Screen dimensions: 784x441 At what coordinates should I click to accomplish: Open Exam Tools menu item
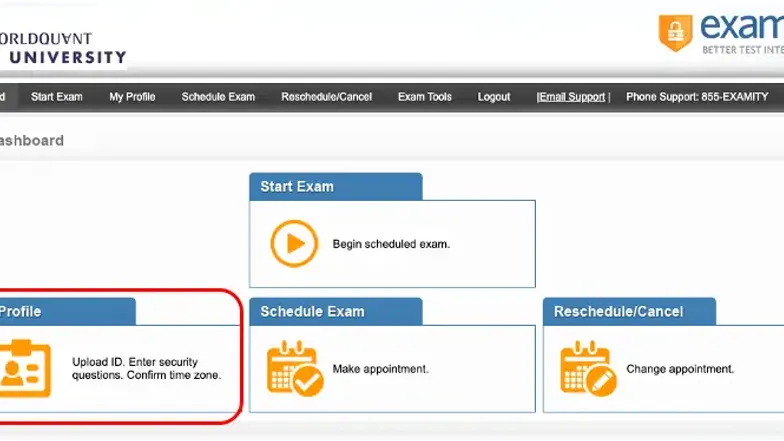point(424,97)
